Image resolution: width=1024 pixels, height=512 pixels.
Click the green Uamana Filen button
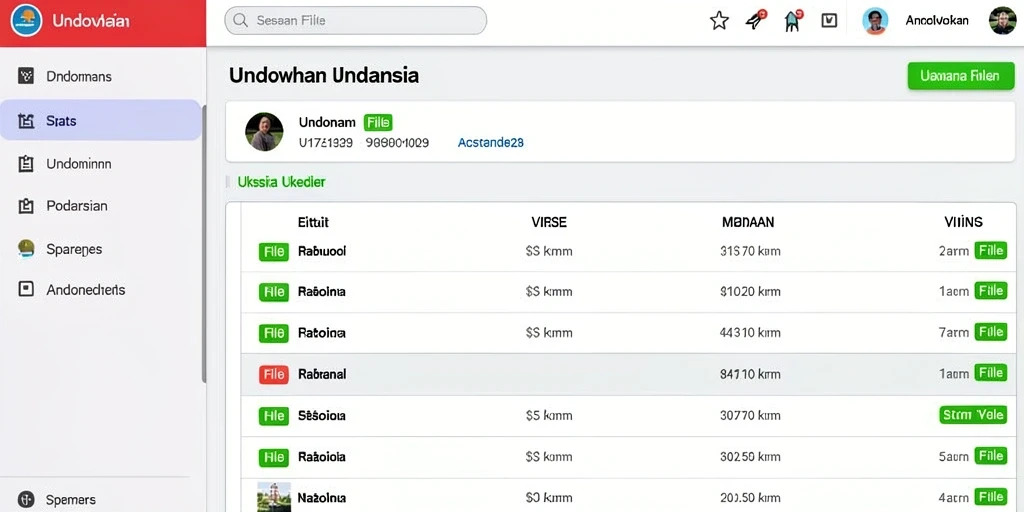coord(961,76)
